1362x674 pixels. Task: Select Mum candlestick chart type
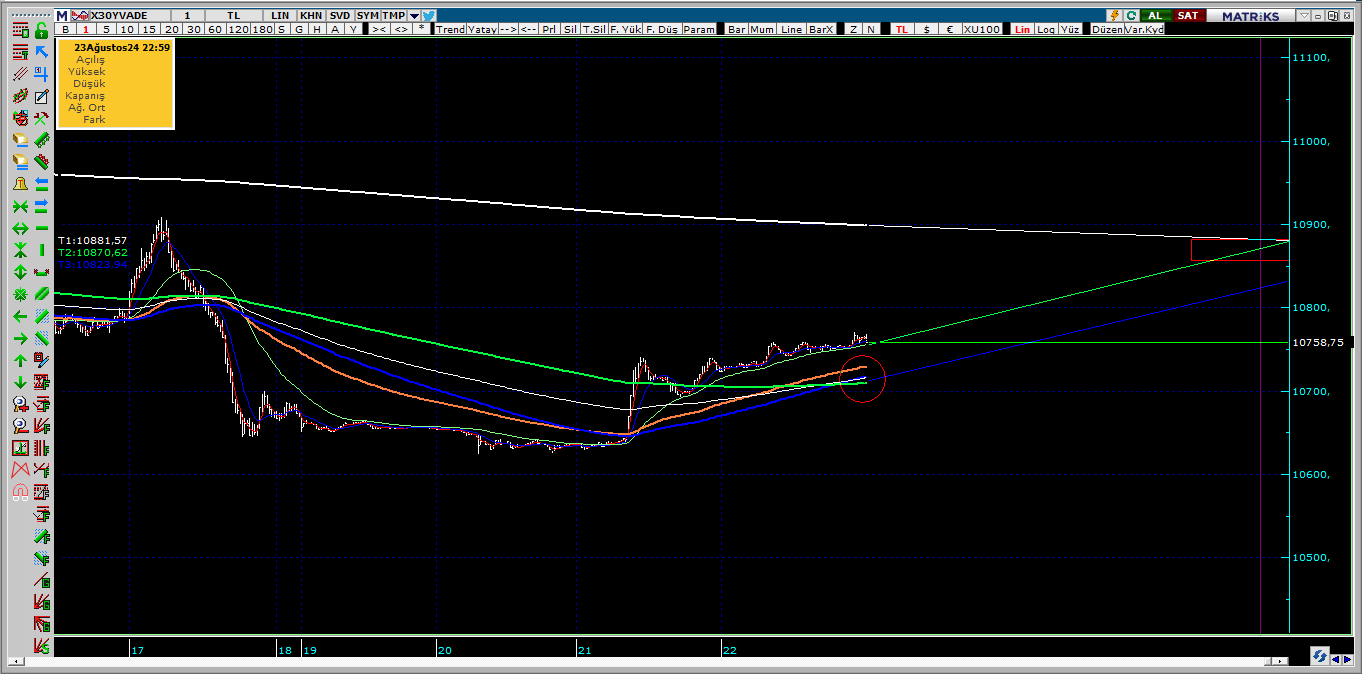pos(762,29)
